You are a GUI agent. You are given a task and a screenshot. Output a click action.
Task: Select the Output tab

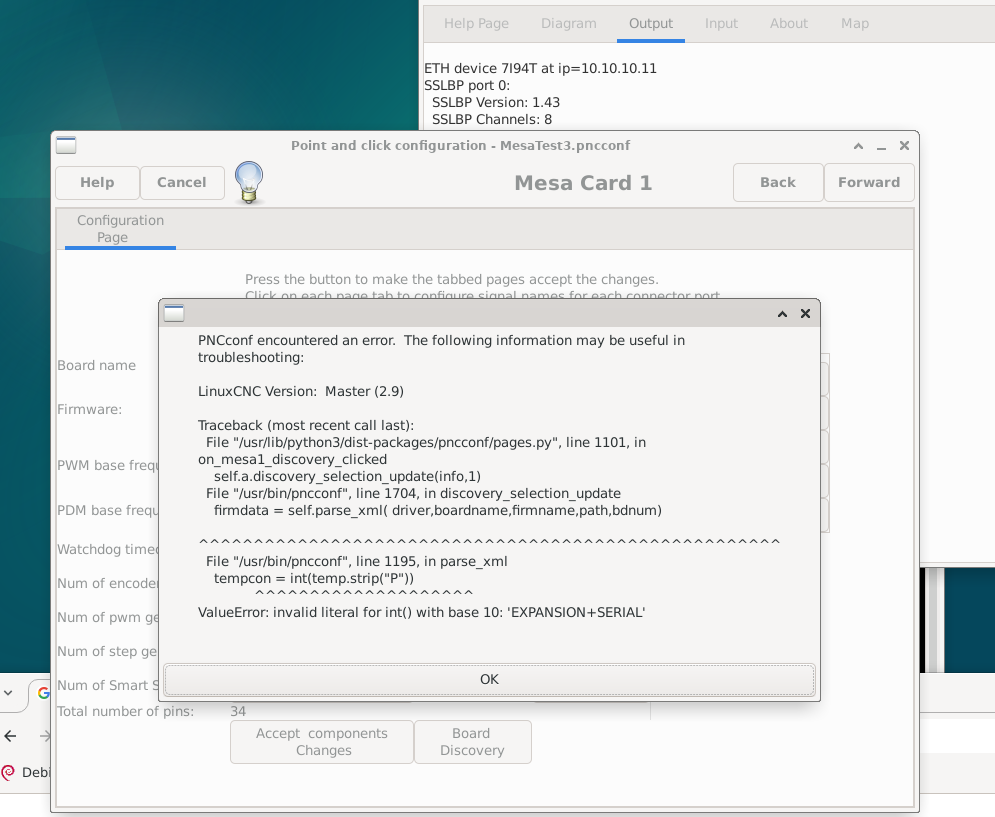pos(650,23)
